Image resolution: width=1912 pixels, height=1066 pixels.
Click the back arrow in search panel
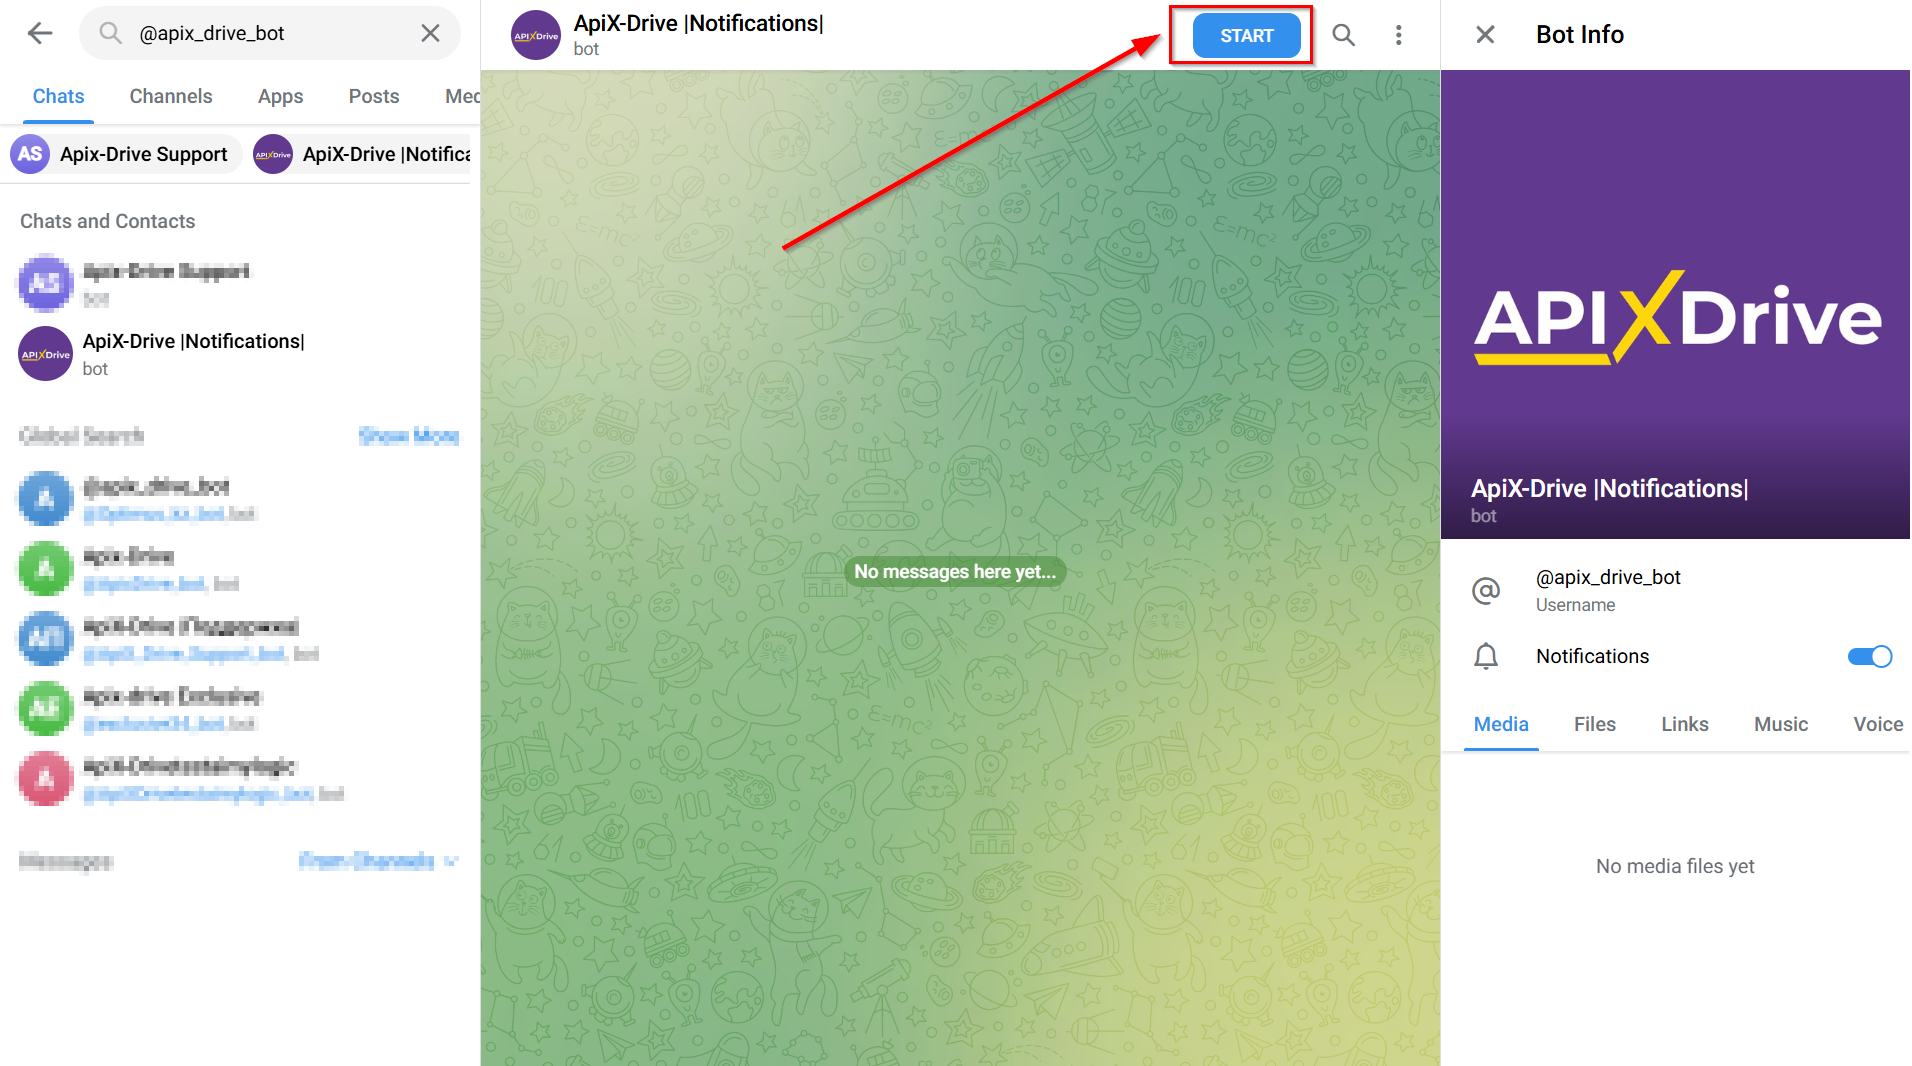40,33
